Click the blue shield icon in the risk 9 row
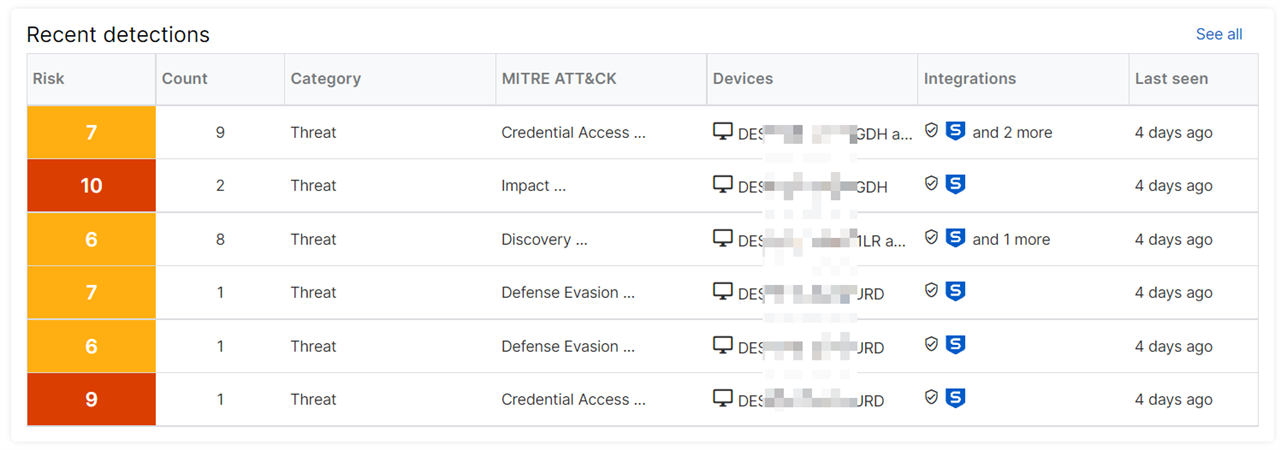Screen dimensions: 1280x450 tap(955, 398)
